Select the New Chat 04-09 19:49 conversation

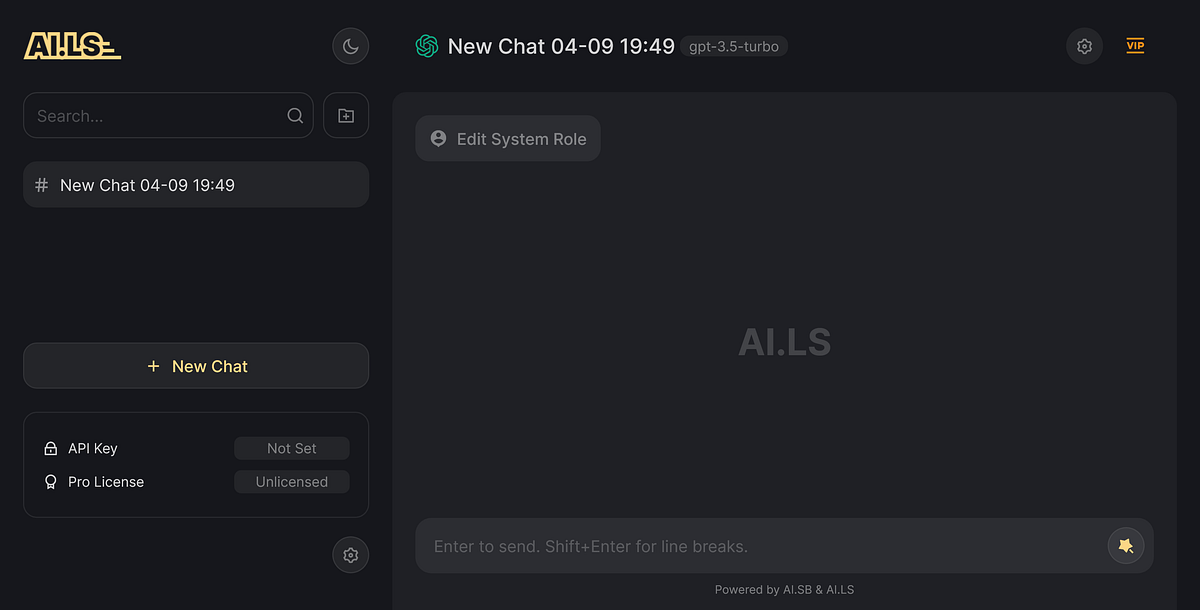pos(195,184)
